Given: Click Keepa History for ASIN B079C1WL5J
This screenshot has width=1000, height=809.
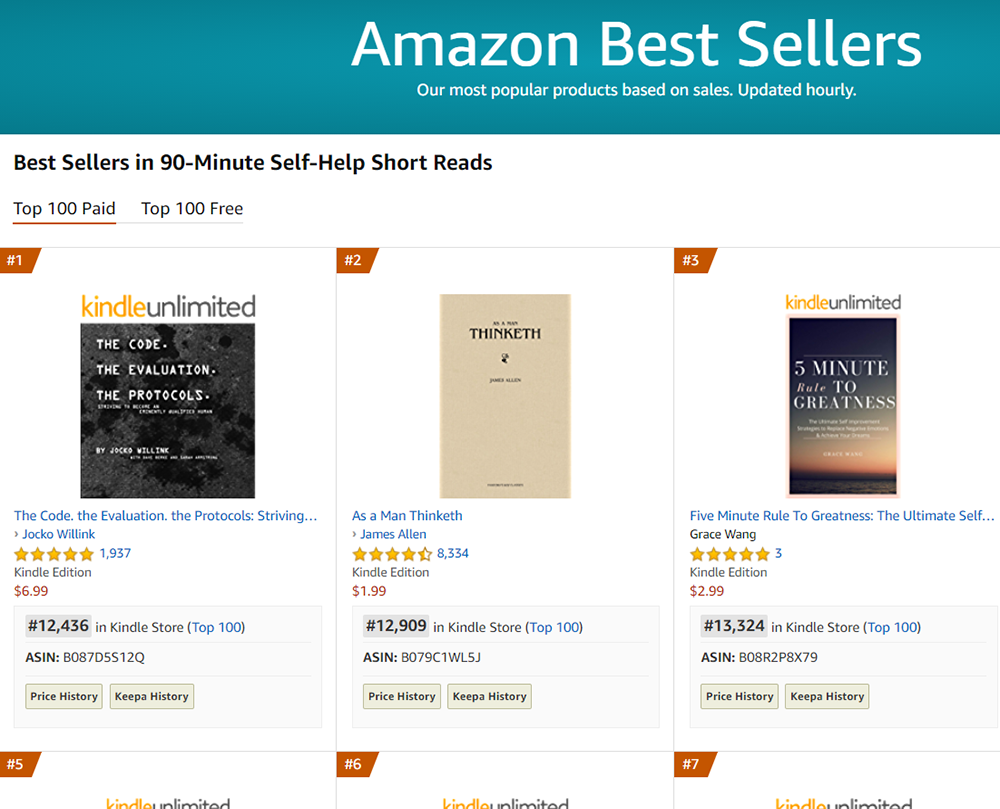Looking at the screenshot, I should pos(489,696).
